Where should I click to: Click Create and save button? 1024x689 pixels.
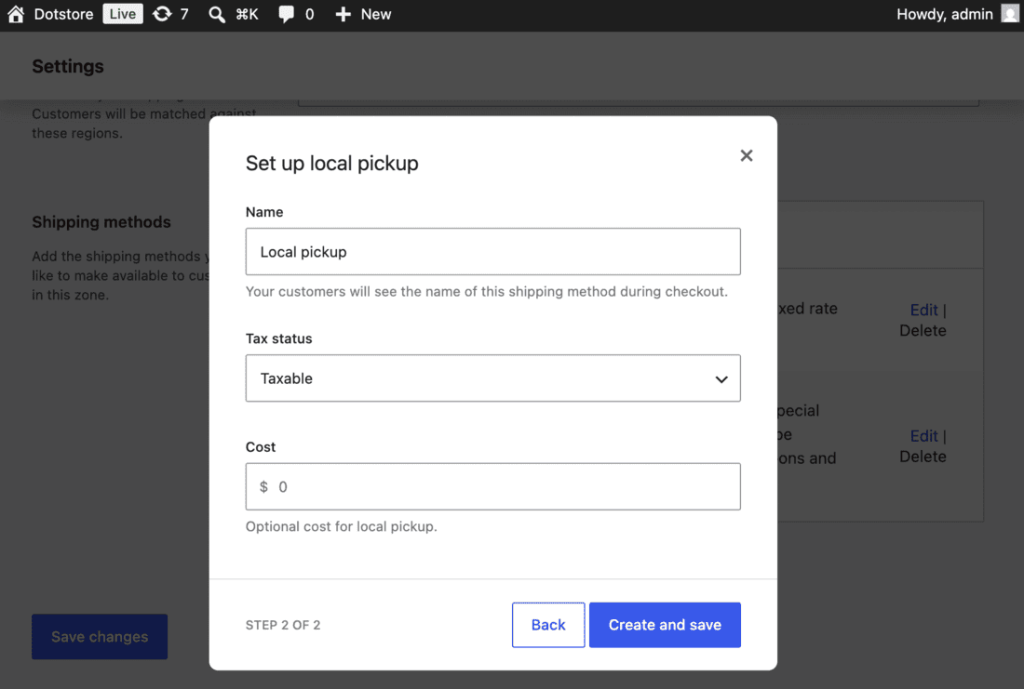[665, 625]
